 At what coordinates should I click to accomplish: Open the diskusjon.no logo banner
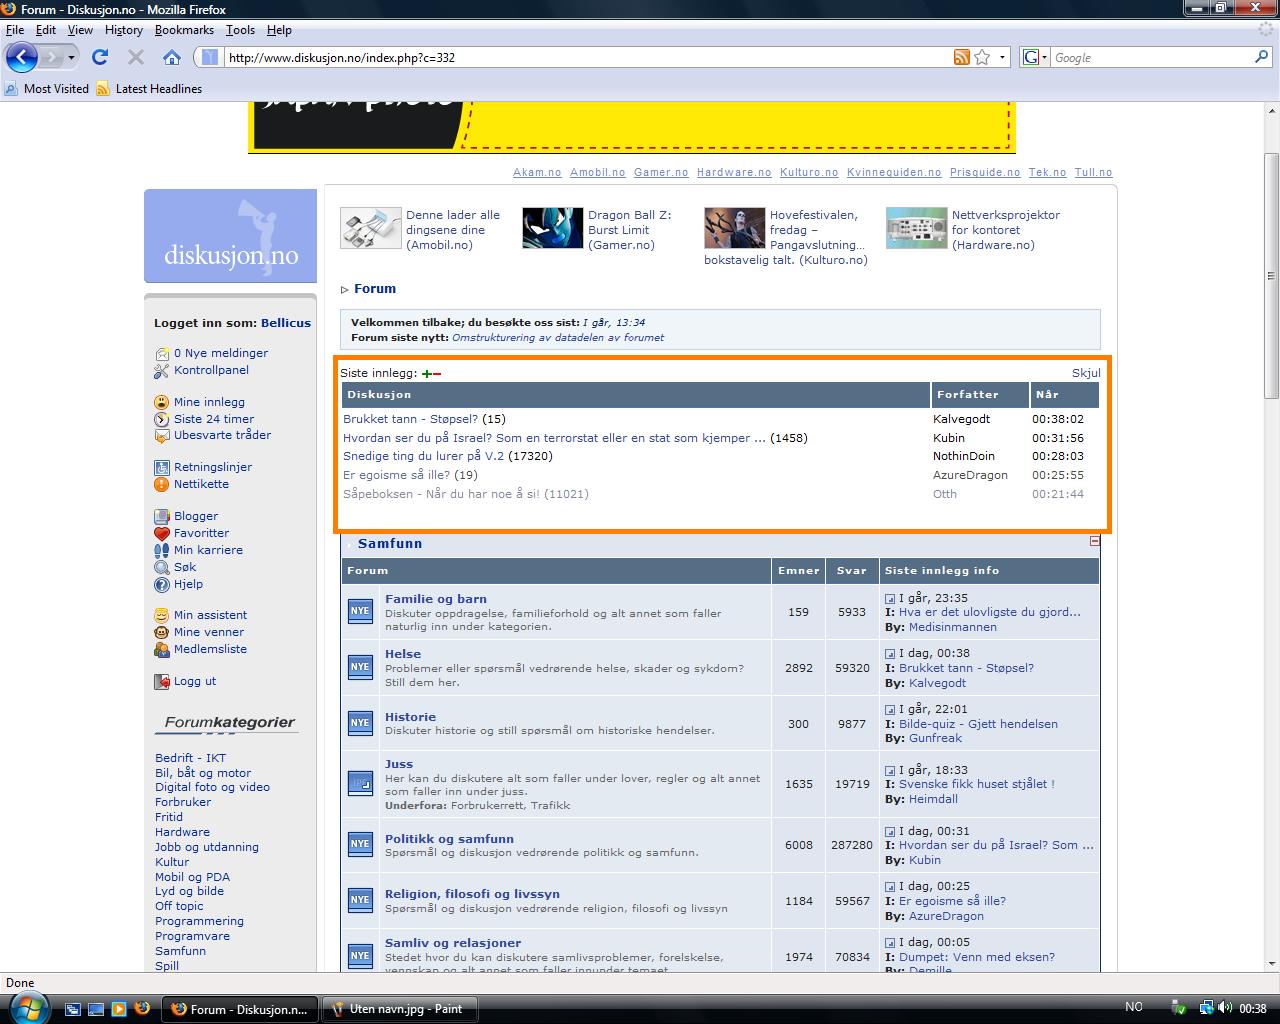230,236
